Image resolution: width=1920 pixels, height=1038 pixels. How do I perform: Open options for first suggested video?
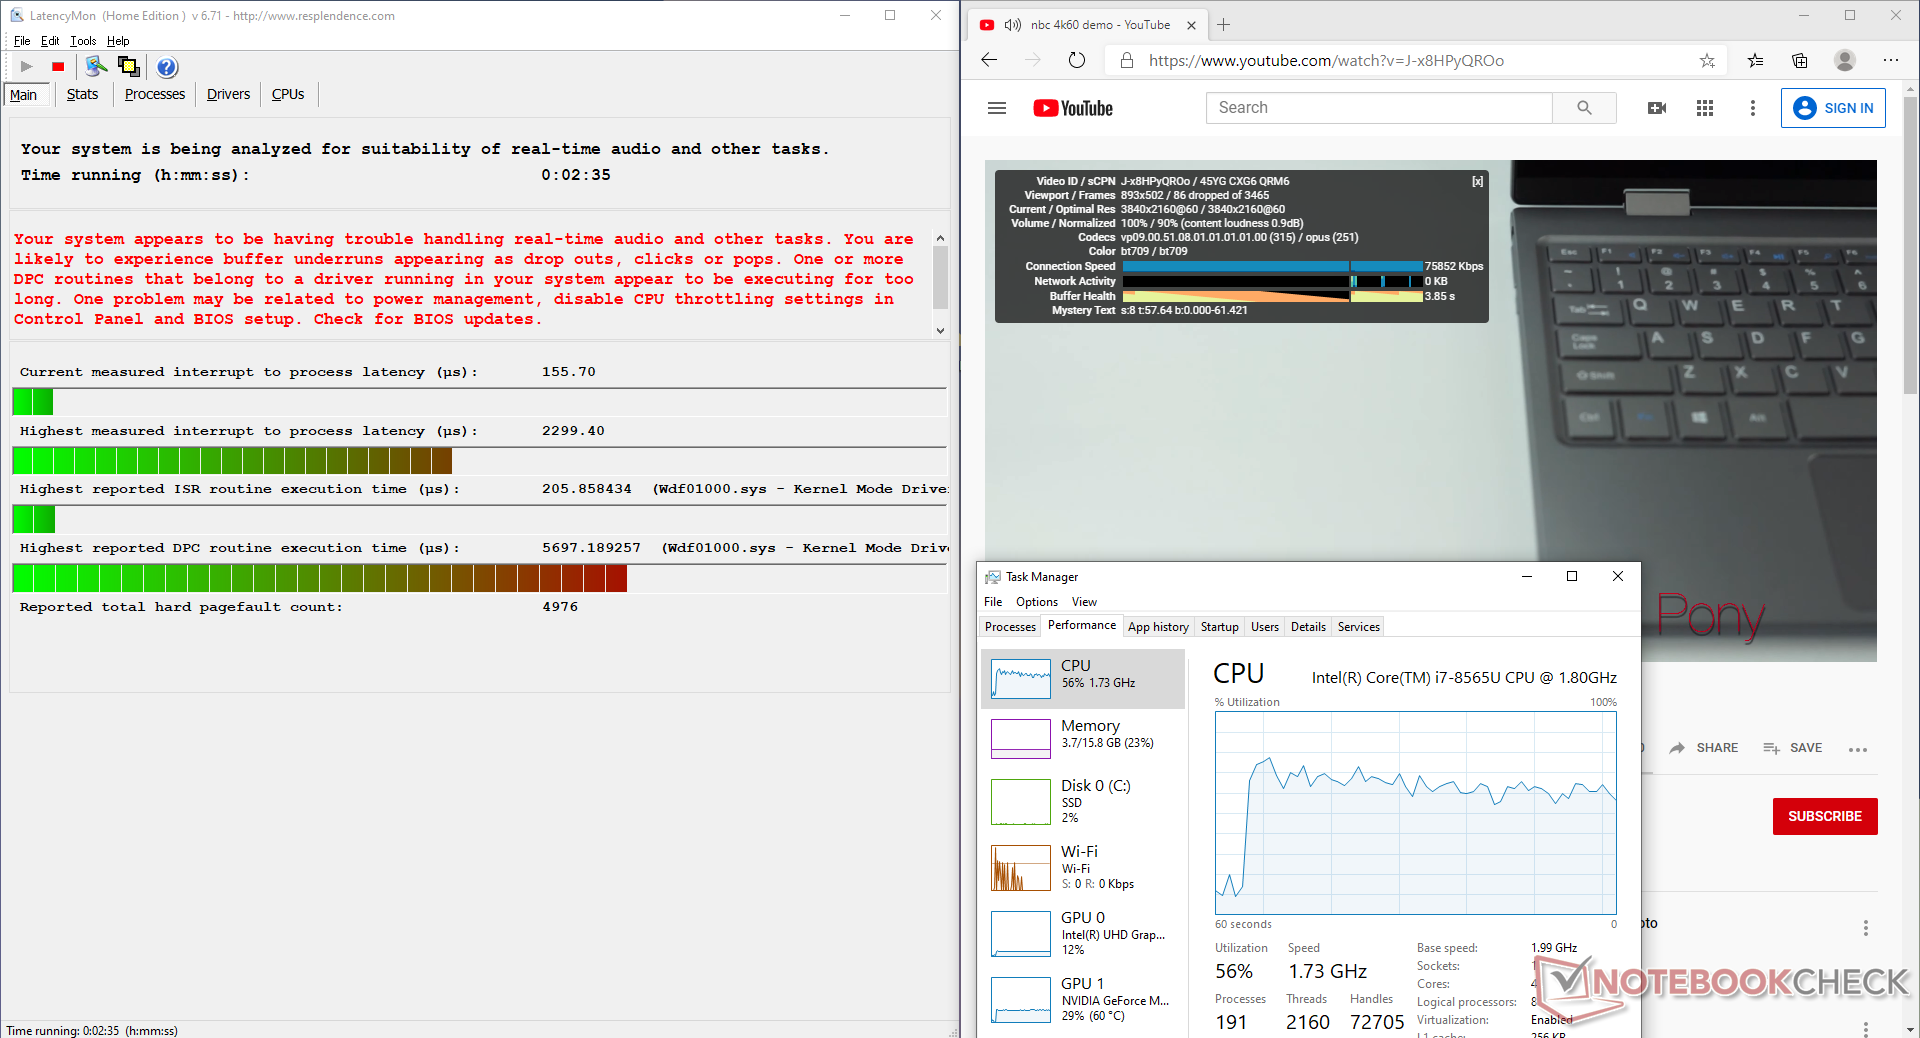click(1865, 928)
